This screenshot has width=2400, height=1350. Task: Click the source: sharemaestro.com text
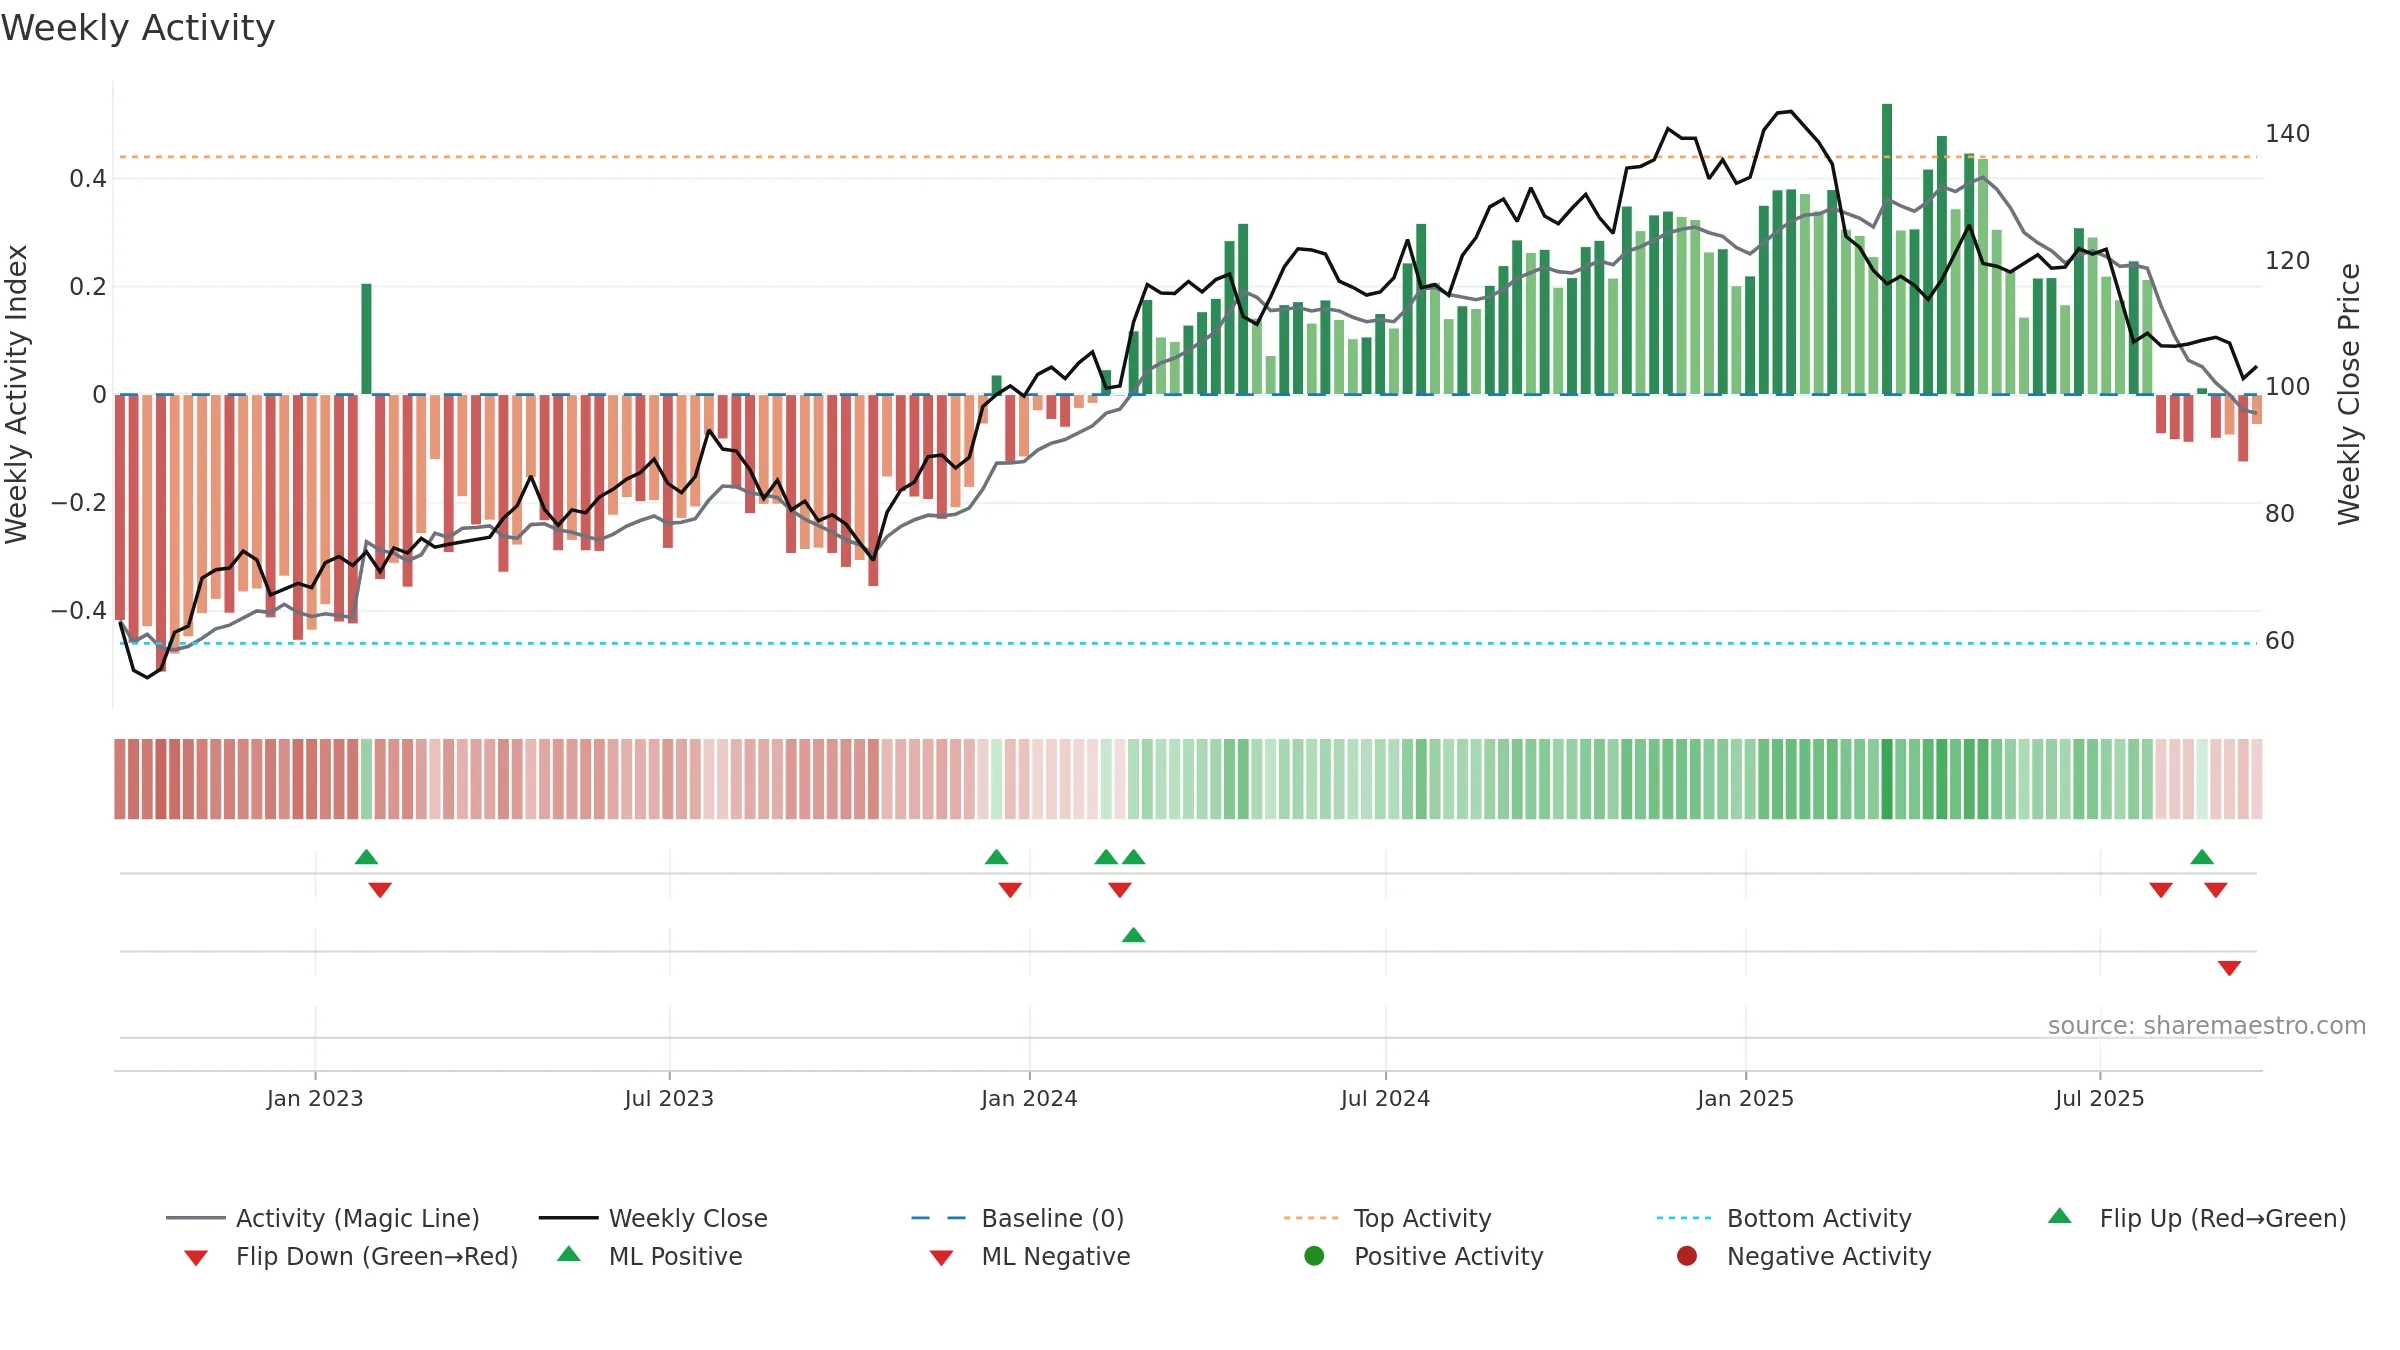(2207, 1026)
